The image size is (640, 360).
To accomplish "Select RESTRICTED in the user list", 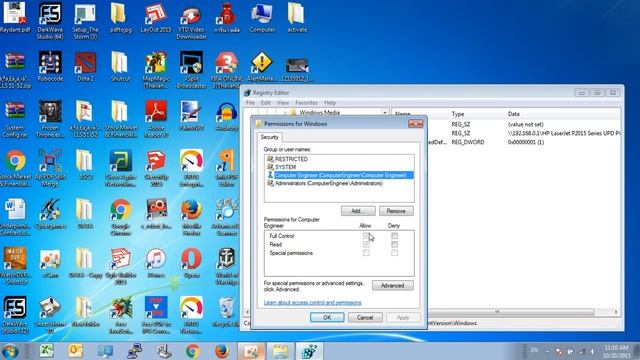I will 339,159.
